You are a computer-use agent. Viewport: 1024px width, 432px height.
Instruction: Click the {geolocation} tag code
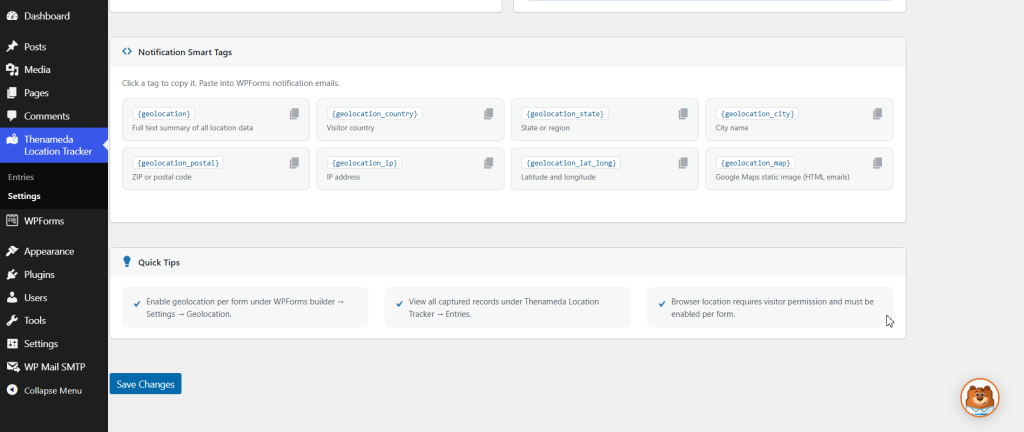(164, 114)
